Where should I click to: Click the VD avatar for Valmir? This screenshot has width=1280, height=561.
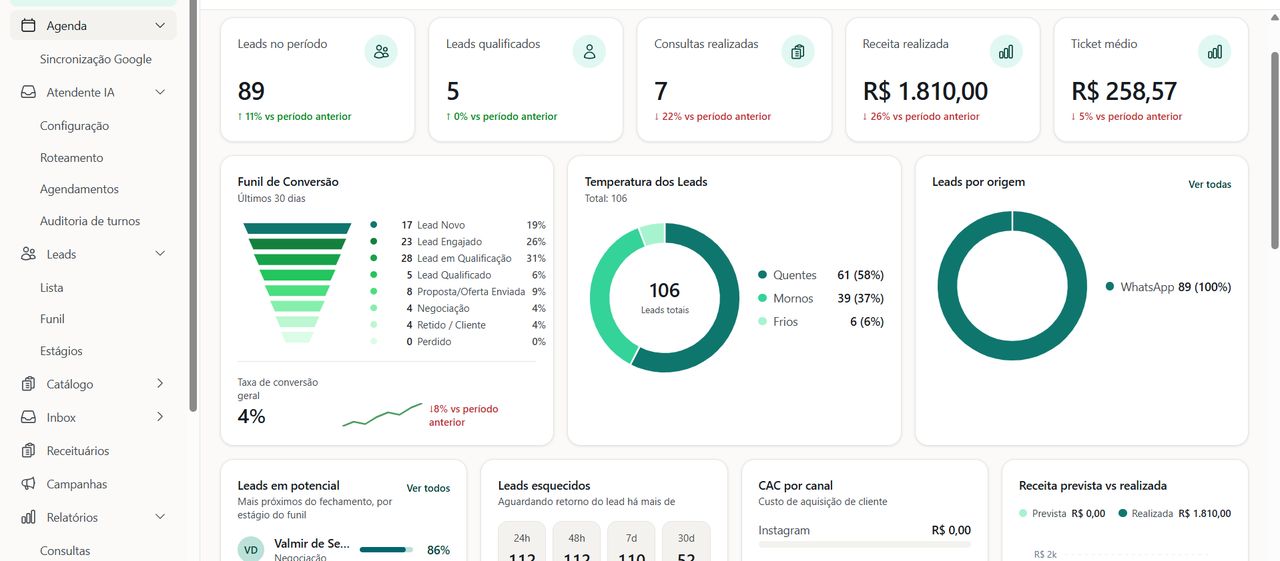click(251, 549)
